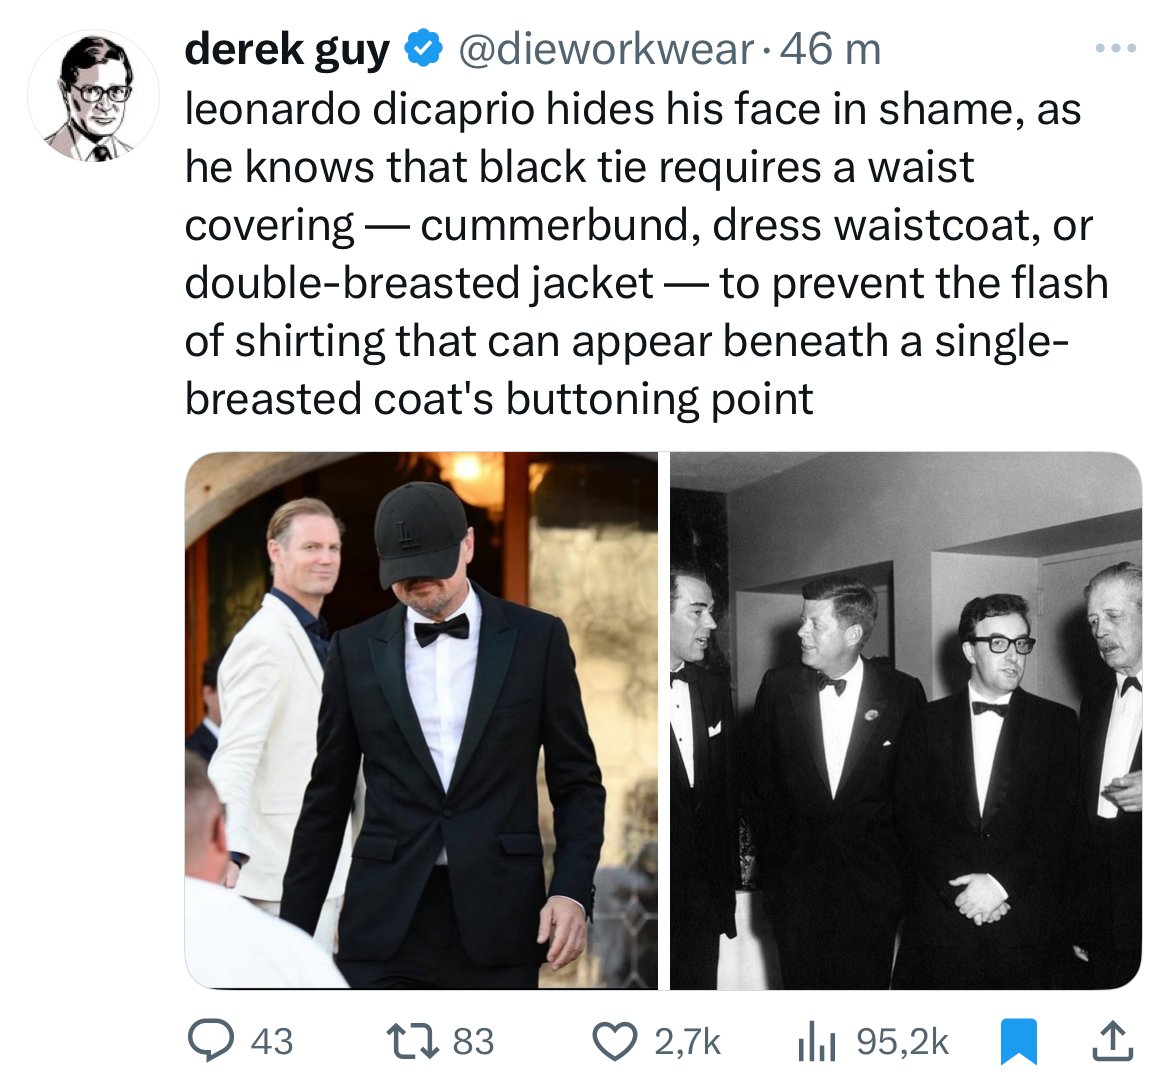Open the @dieworkwear handle link
The image size is (1170, 1088).
pos(605,49)
